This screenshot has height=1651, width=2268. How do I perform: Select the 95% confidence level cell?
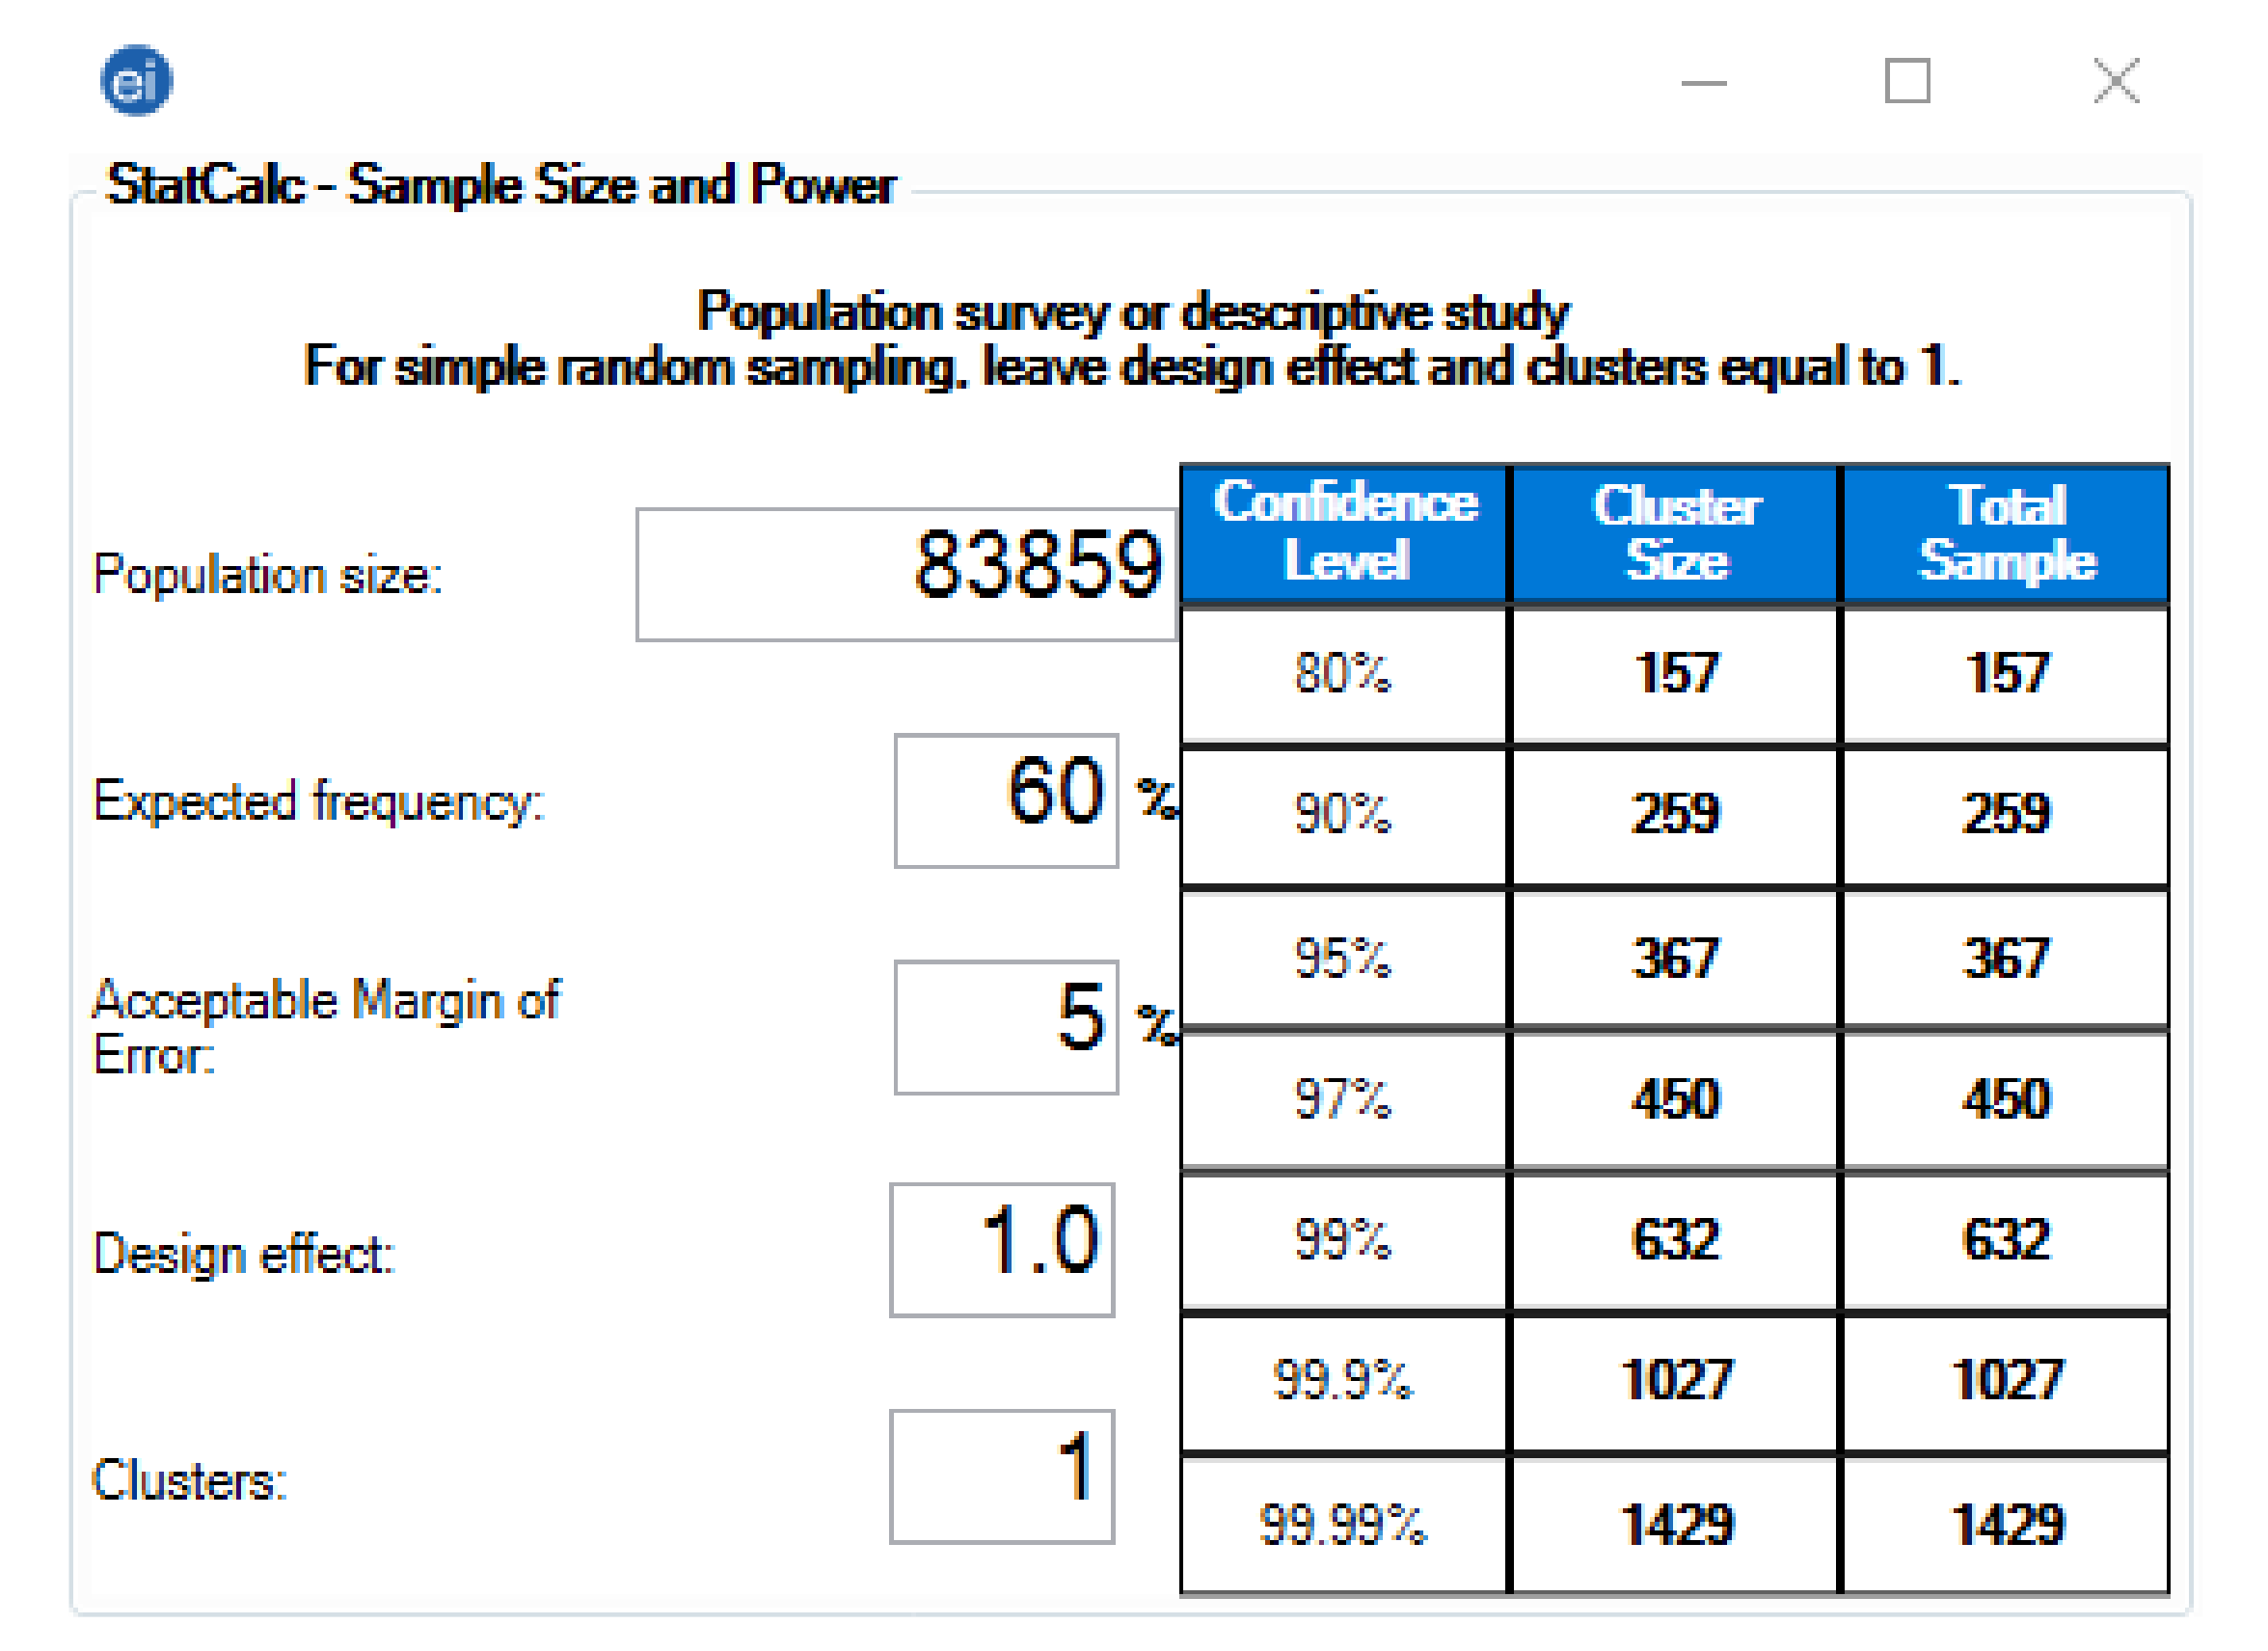click(x=1343, y=957)
